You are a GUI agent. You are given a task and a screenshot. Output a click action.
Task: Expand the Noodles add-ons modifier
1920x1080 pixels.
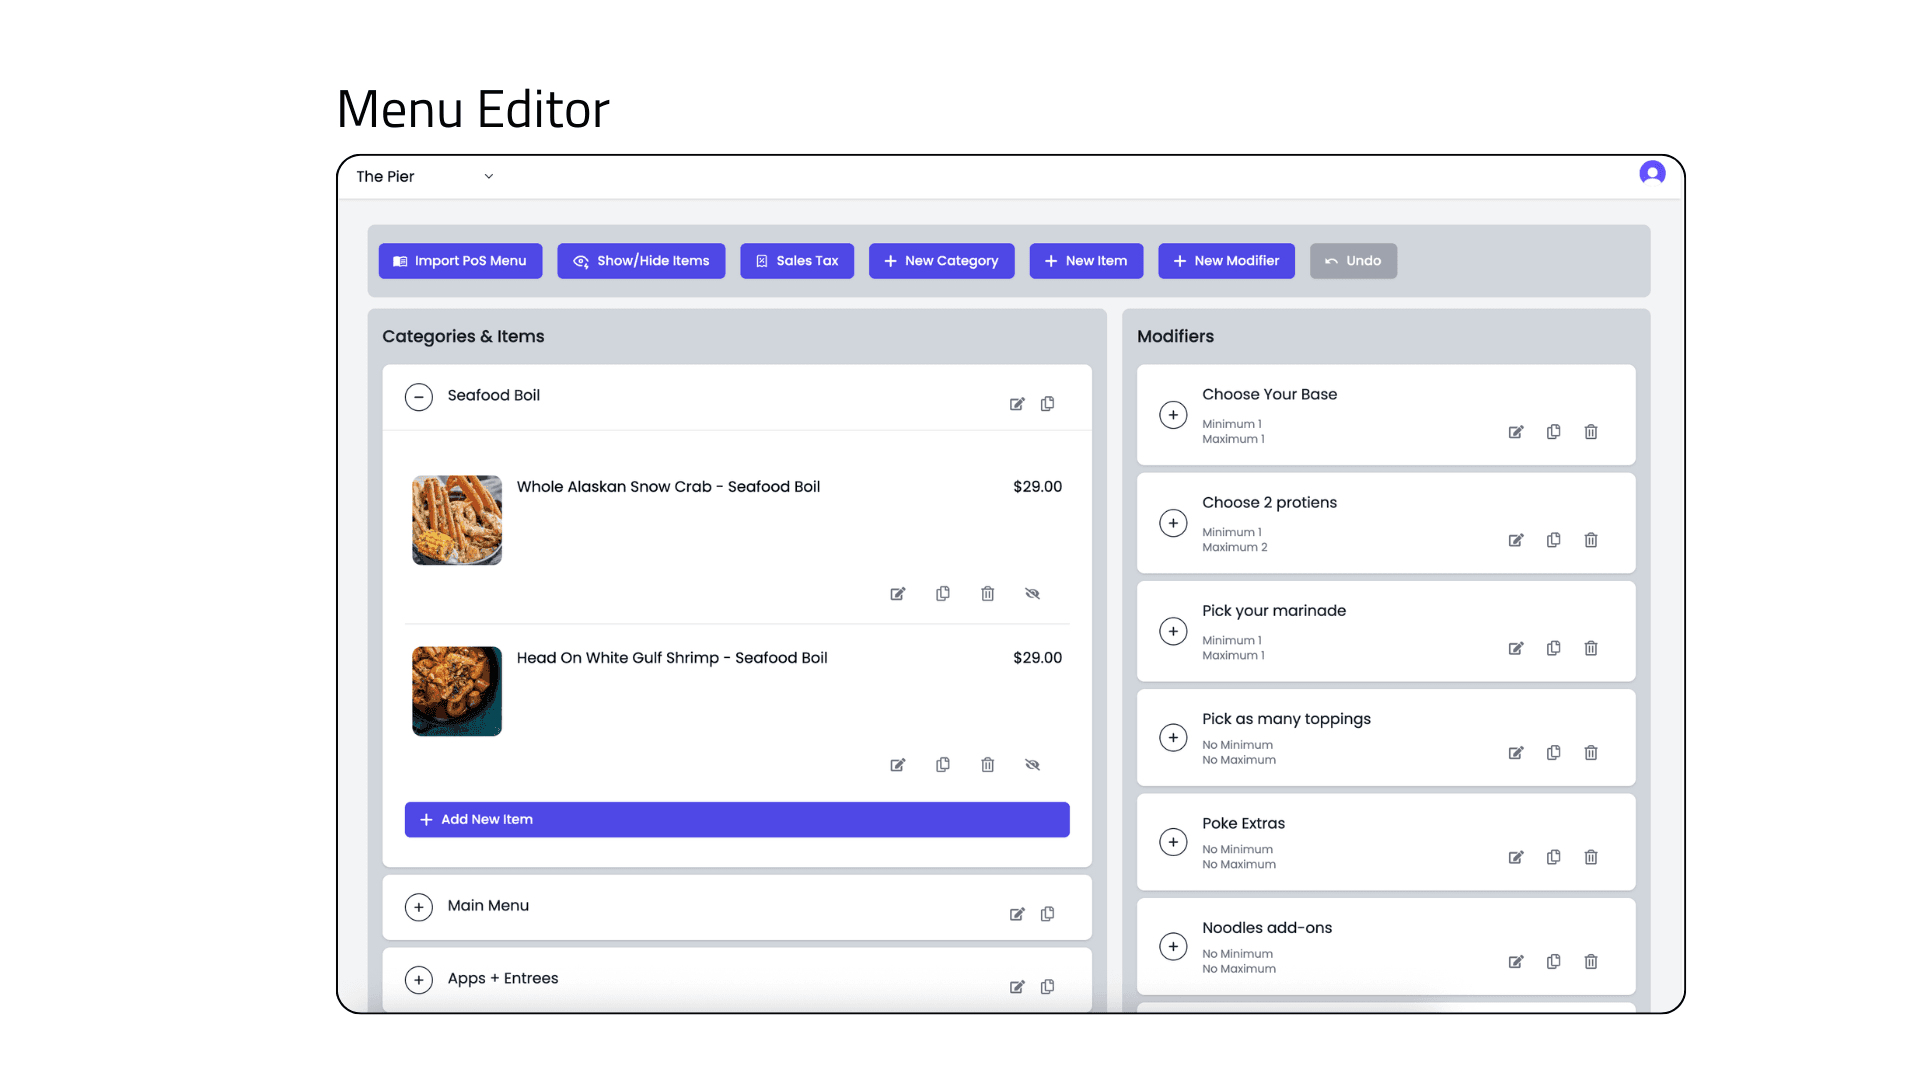[x=1173, y=946]
